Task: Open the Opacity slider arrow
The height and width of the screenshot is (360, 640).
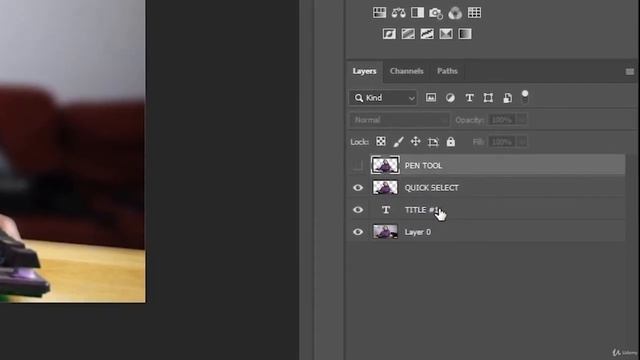Action: point(521,120)
